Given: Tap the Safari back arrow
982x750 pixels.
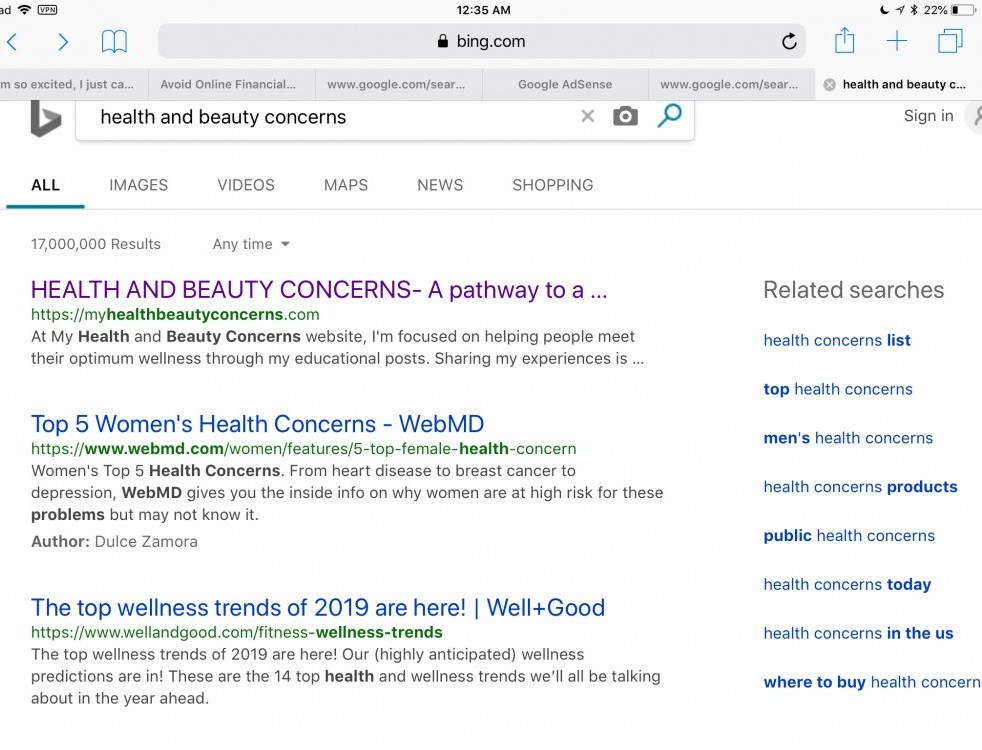Looking at the screenshot, I should [x=12, y=42].
